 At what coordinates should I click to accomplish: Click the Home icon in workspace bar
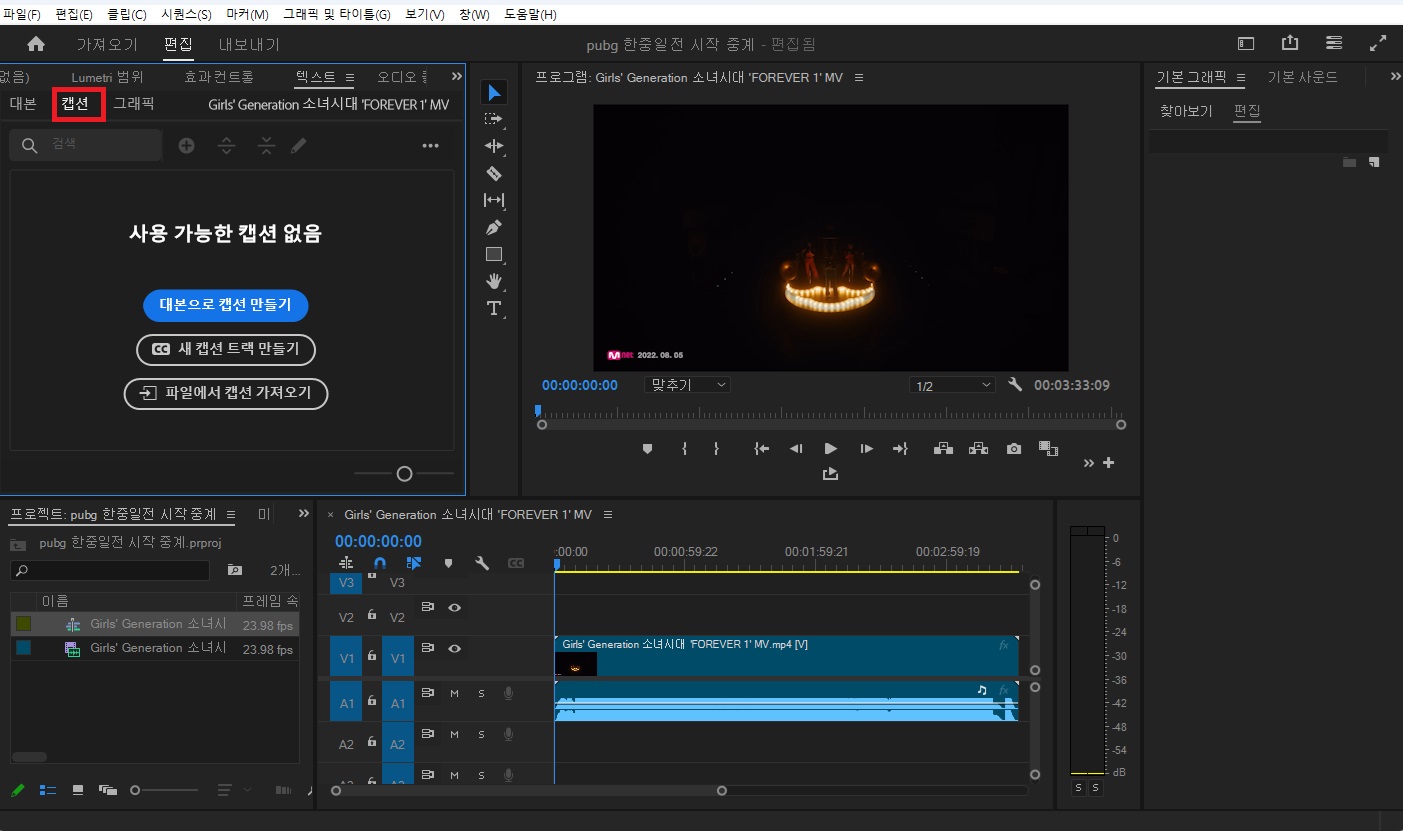[x=36, y=44]
